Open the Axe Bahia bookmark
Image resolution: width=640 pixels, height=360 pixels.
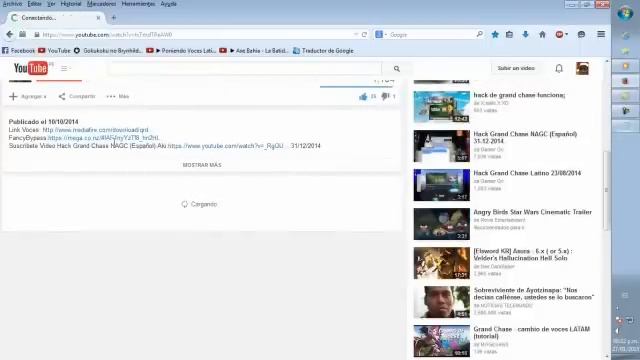point(253,51)
